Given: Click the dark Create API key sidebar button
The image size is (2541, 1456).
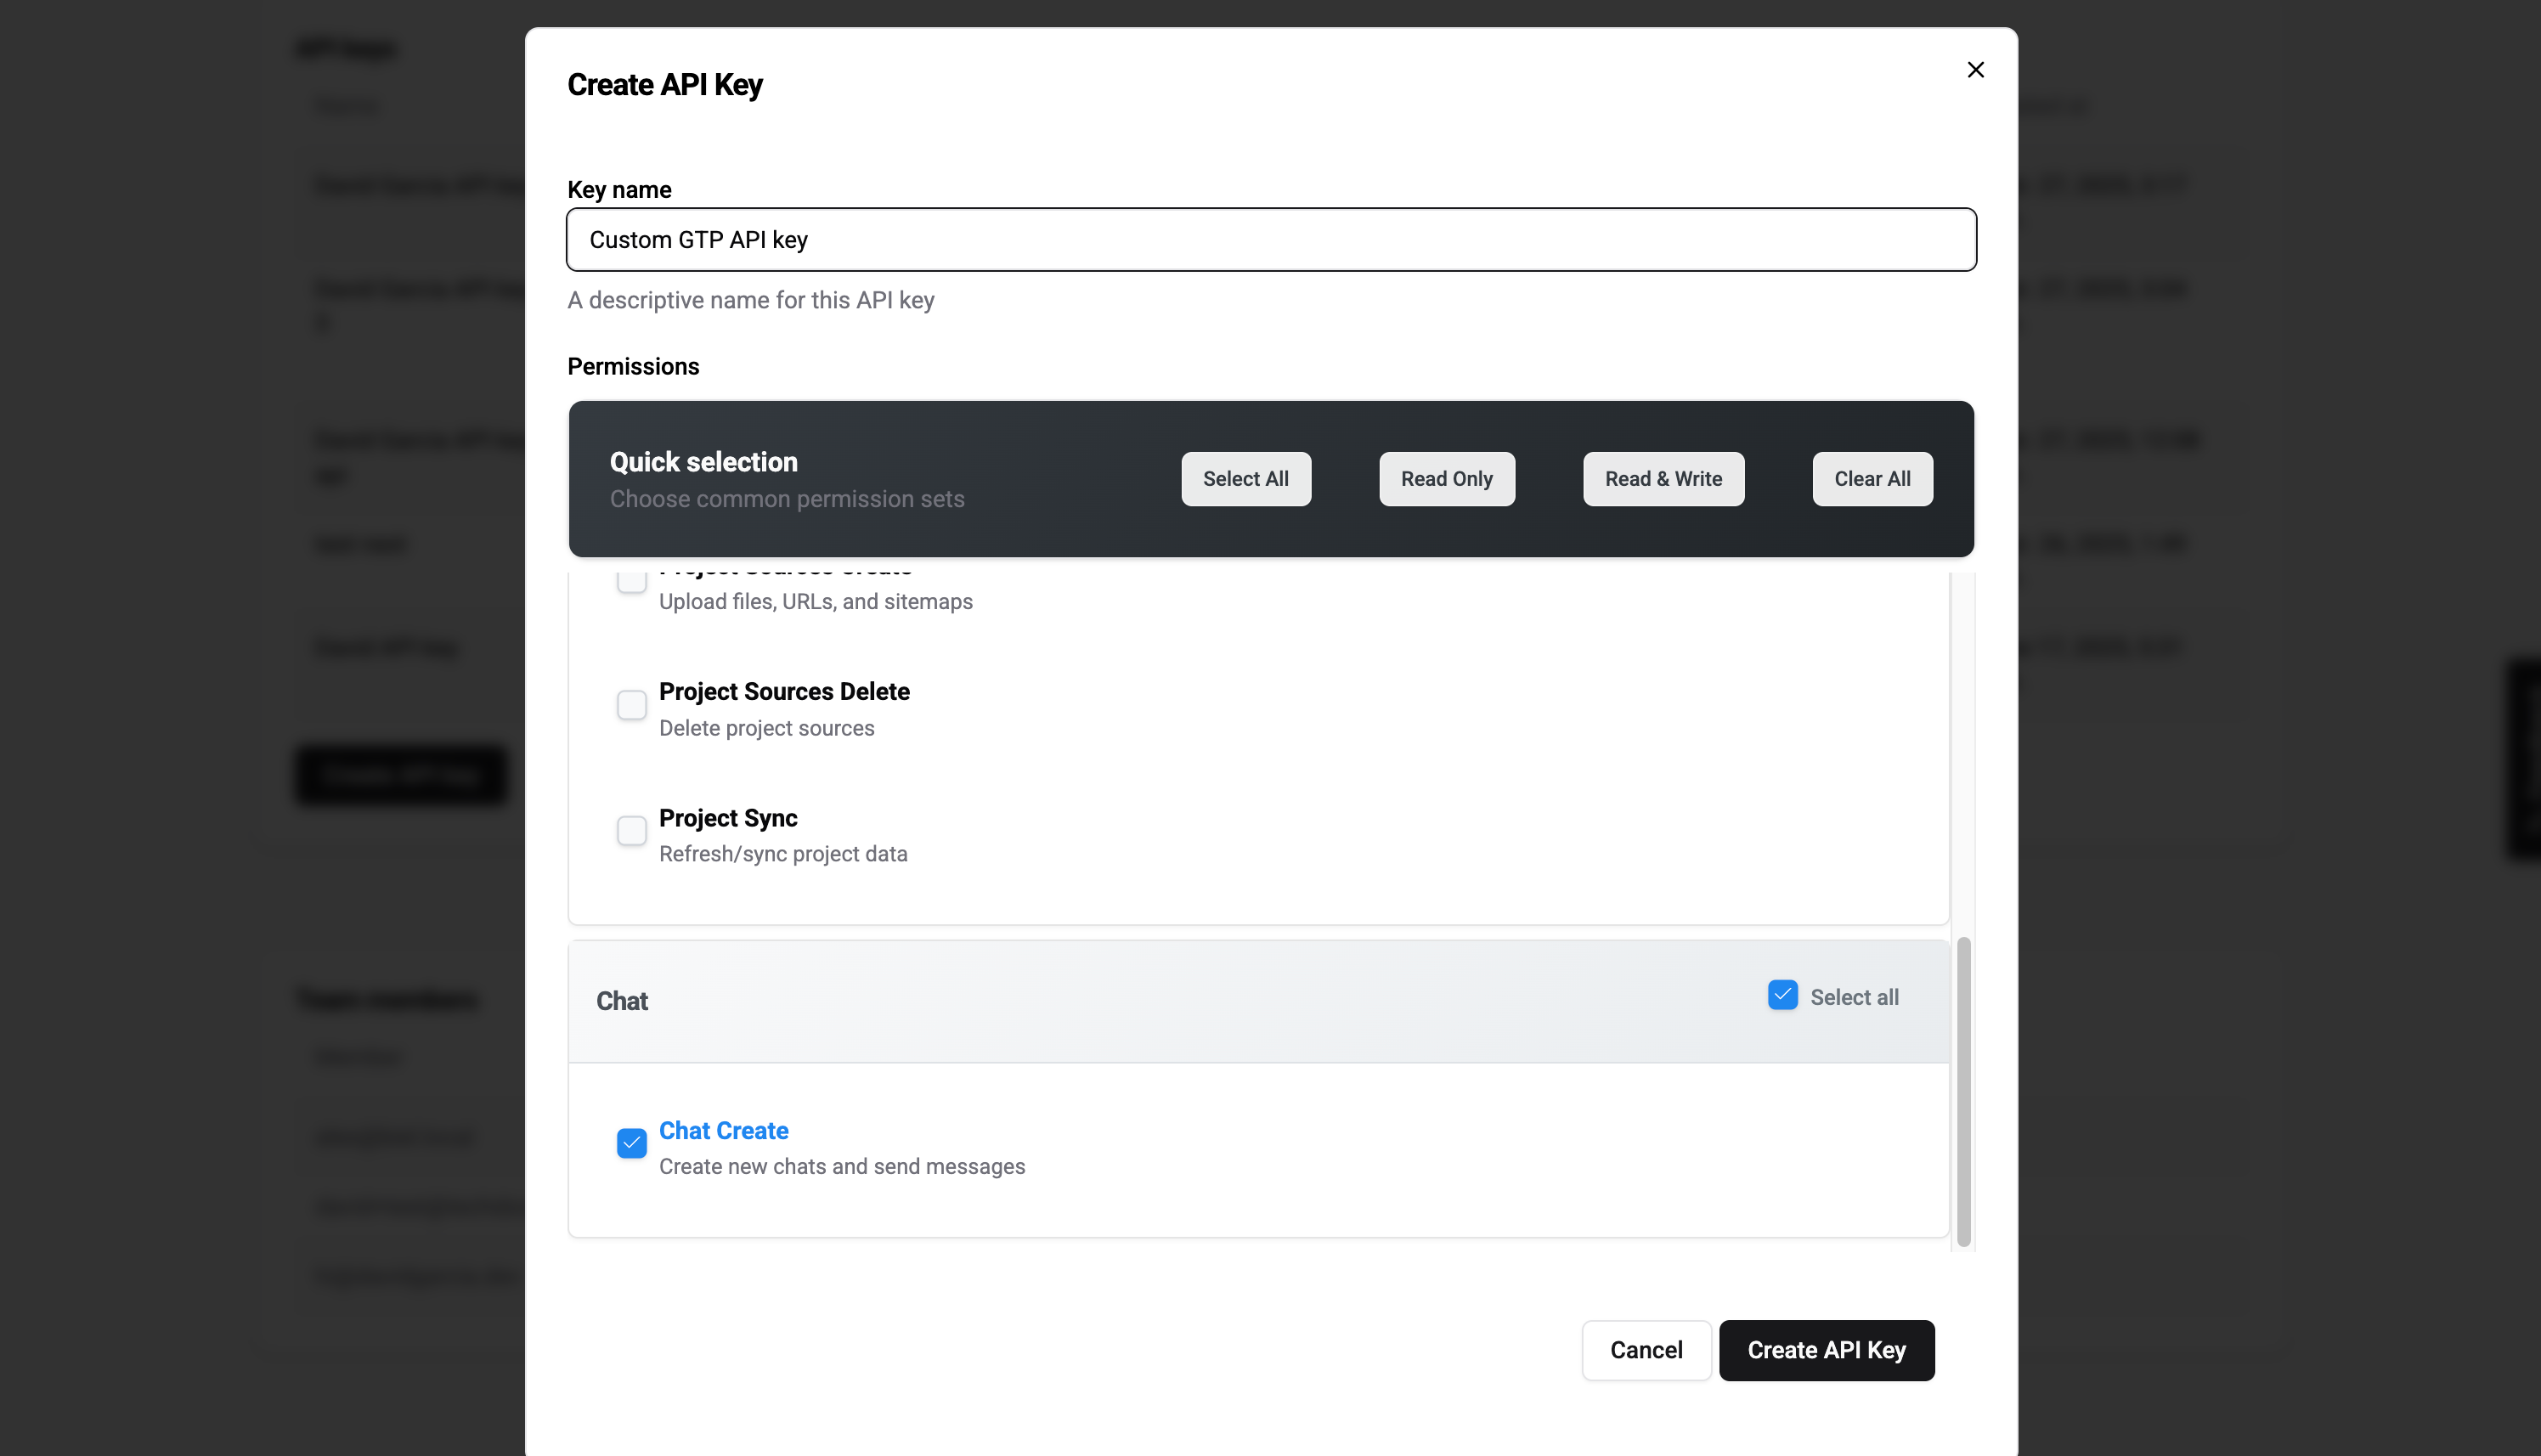Looking at the screenshot, I should [x=399, y=774].
